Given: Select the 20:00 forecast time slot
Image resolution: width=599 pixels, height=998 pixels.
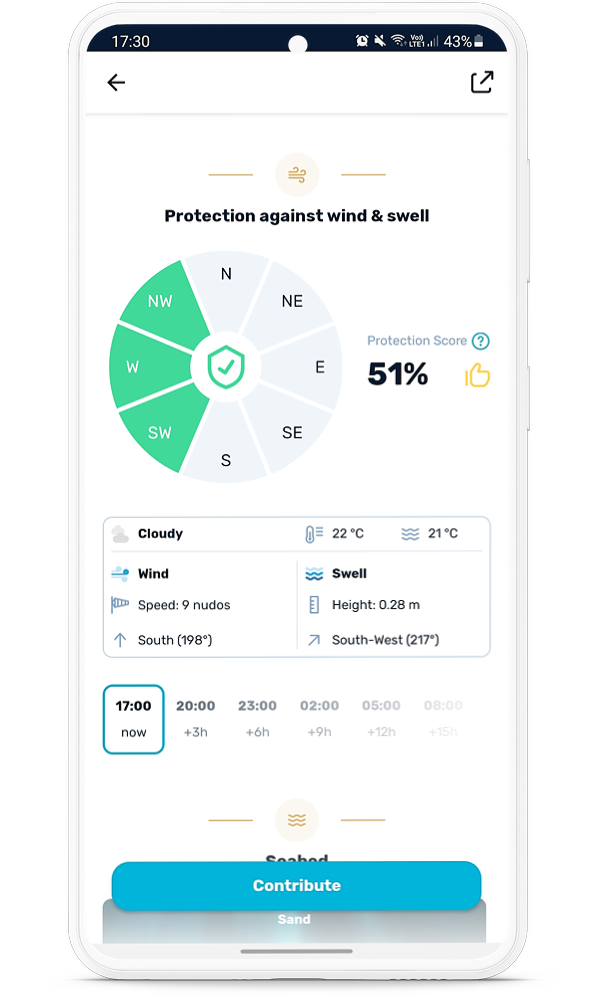Looking at the screenshot, I should coord(197,715).
